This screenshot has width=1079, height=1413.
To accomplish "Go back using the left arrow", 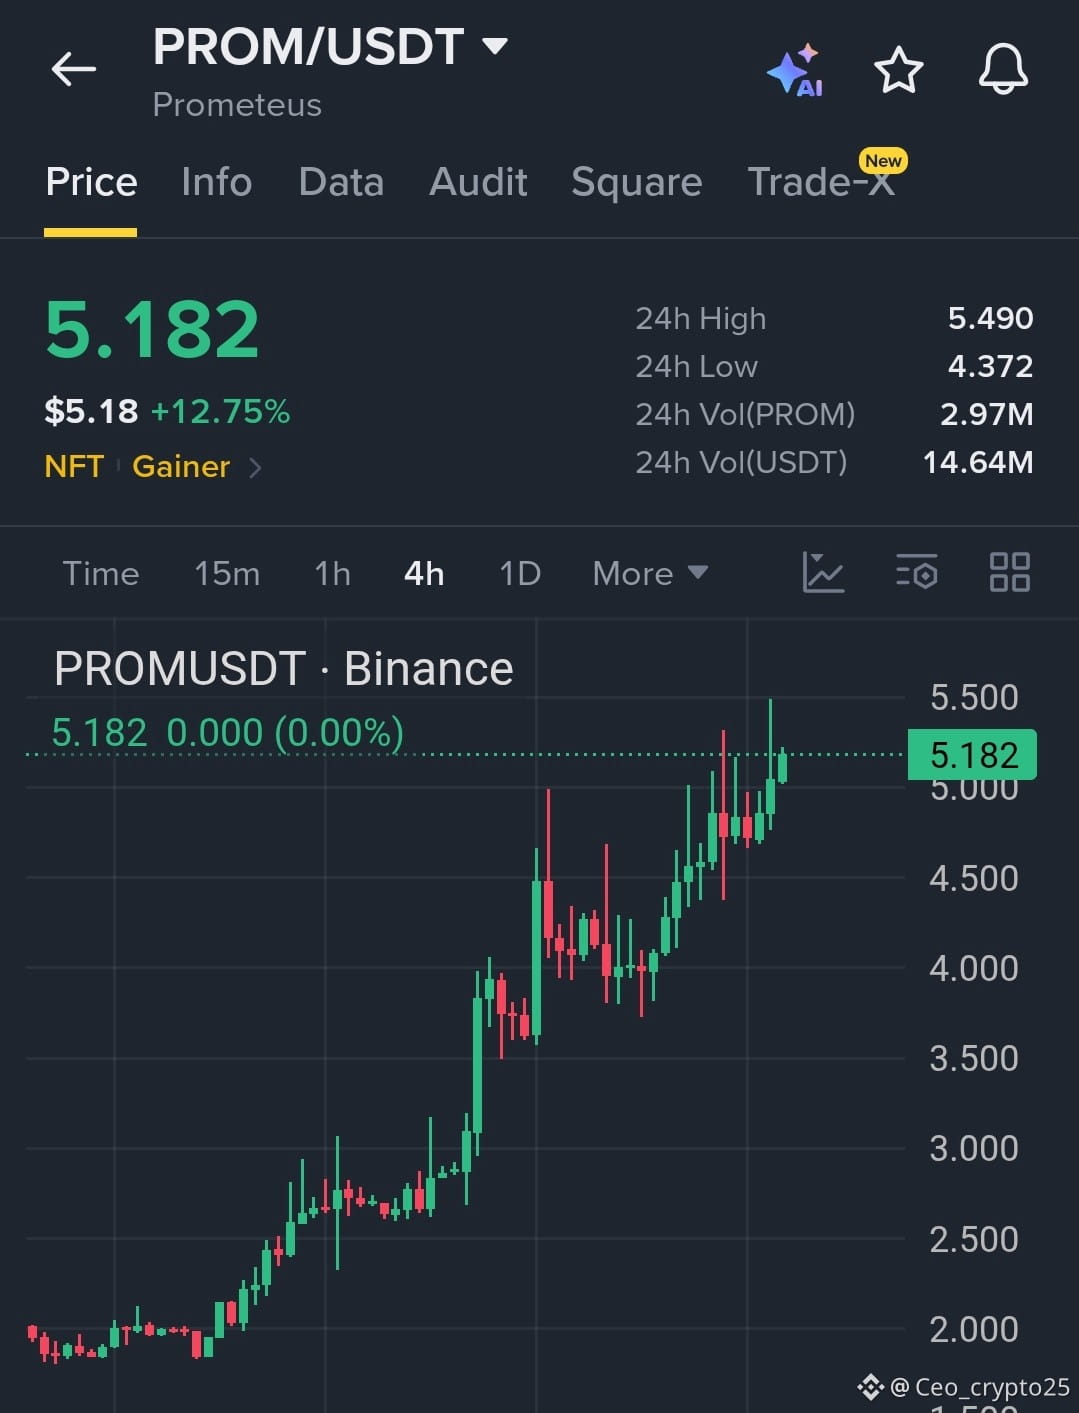I will (x=74, y=69).
